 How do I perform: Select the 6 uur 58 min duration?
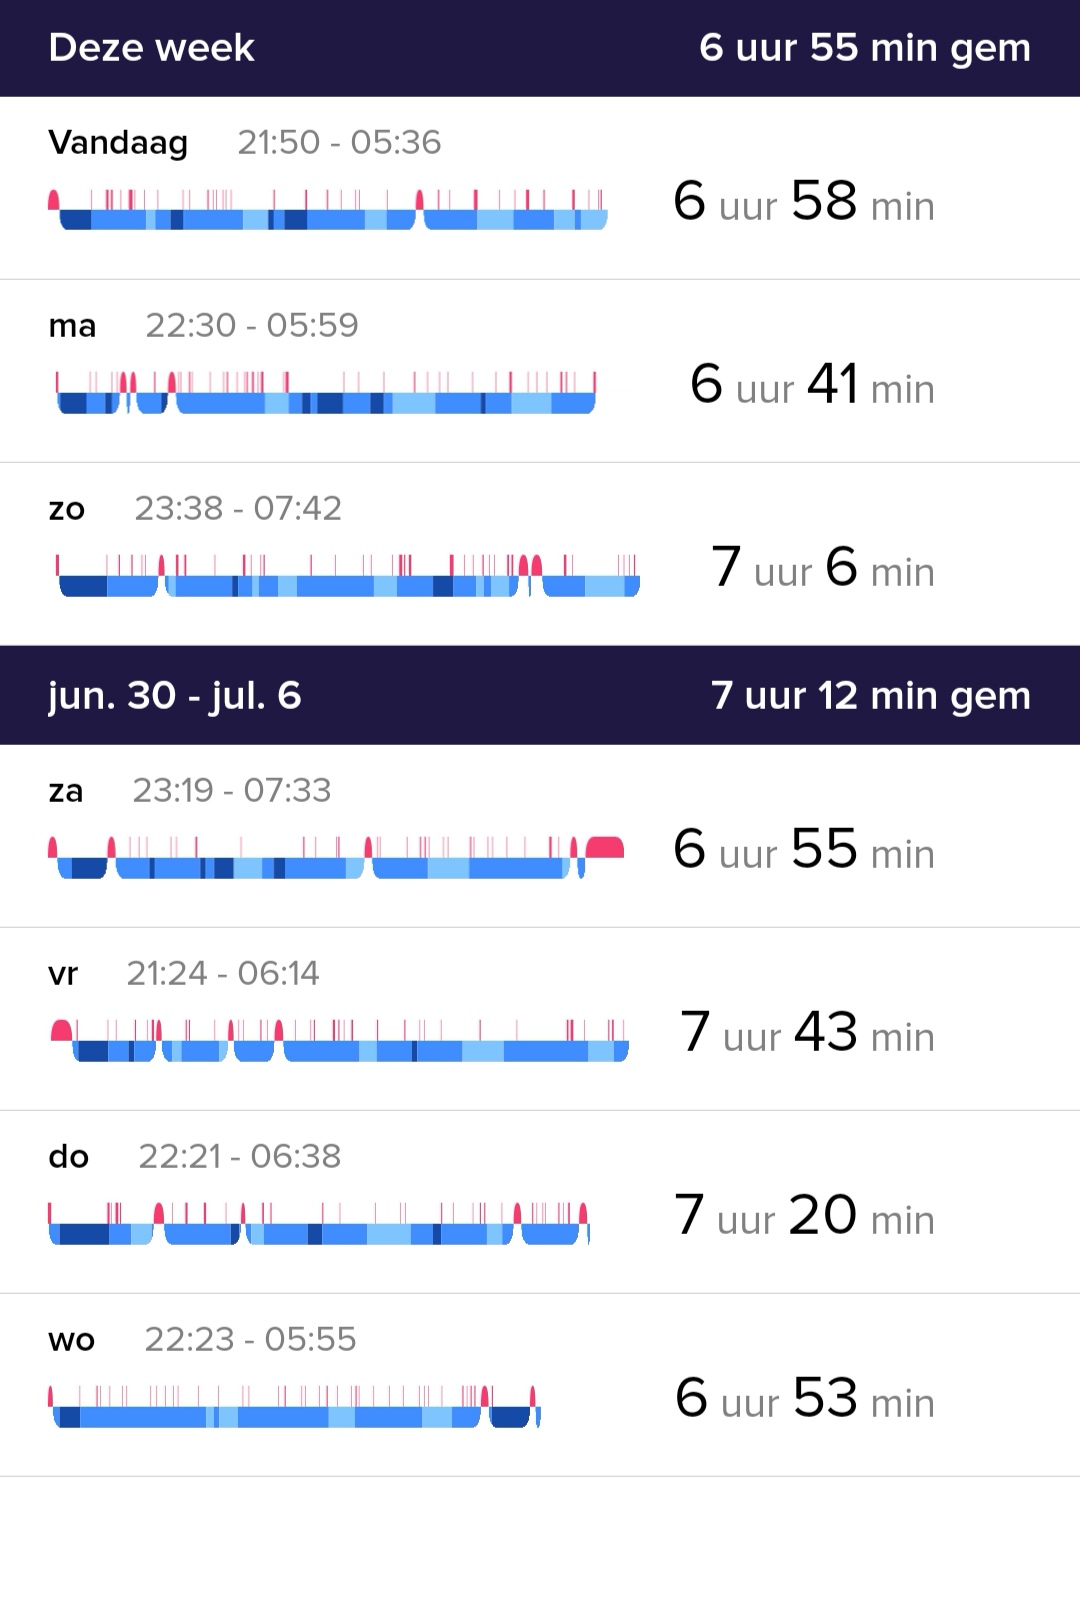(x=804, y=202)
